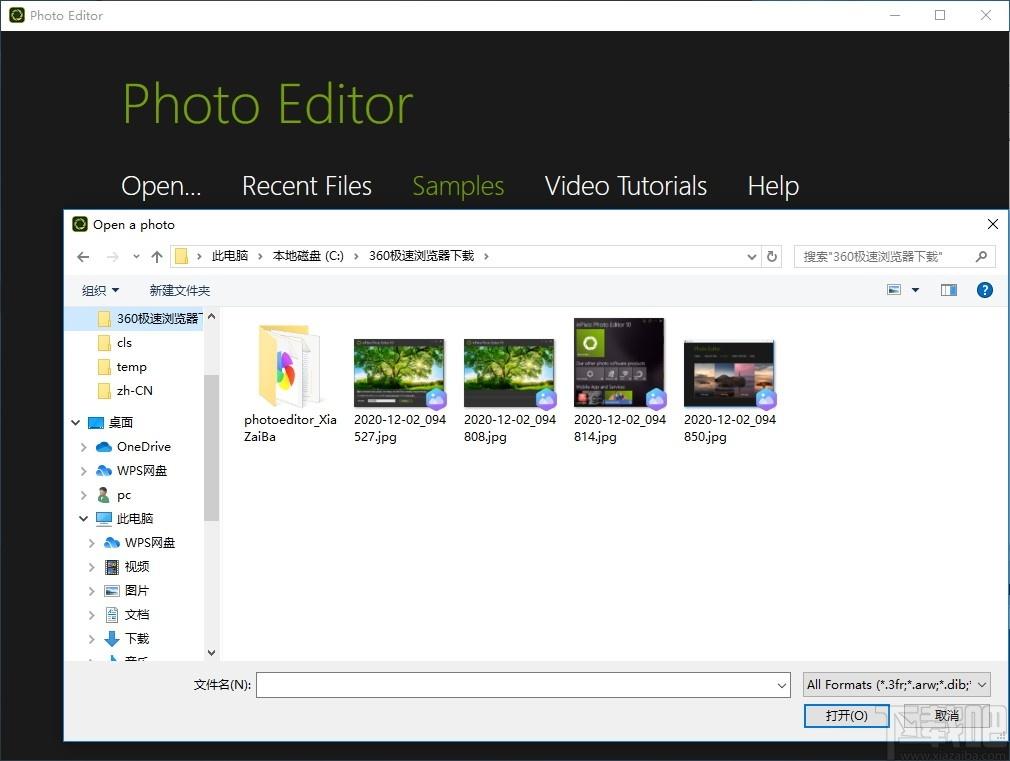Click navigation pane scroll up arrow

pyautogui.click(x=211, y=317)
